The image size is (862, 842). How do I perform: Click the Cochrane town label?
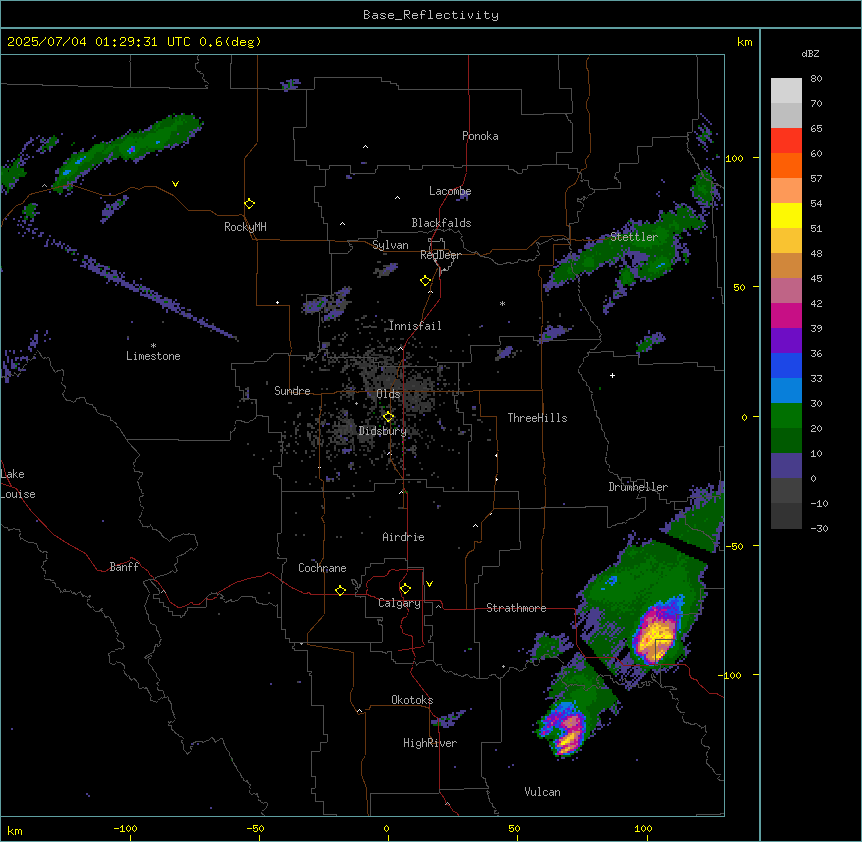click(x=322, y=568)
